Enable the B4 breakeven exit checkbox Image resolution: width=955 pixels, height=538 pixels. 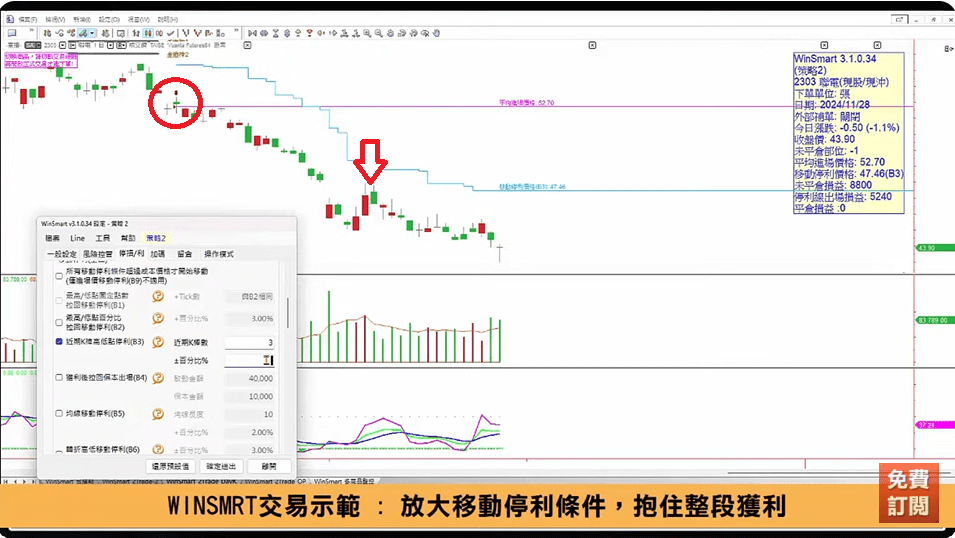[59, 378]
